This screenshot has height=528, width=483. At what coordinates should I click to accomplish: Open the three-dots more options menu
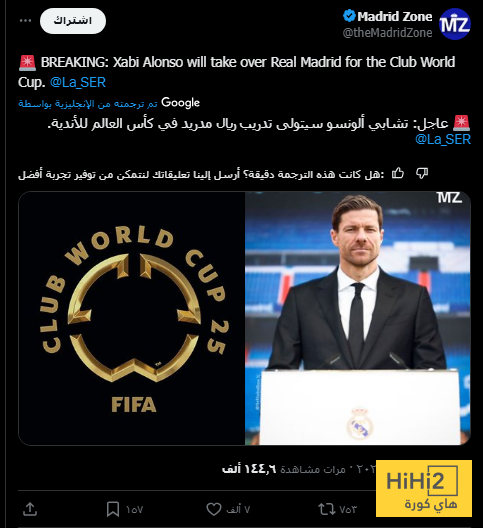coord(26,21)
